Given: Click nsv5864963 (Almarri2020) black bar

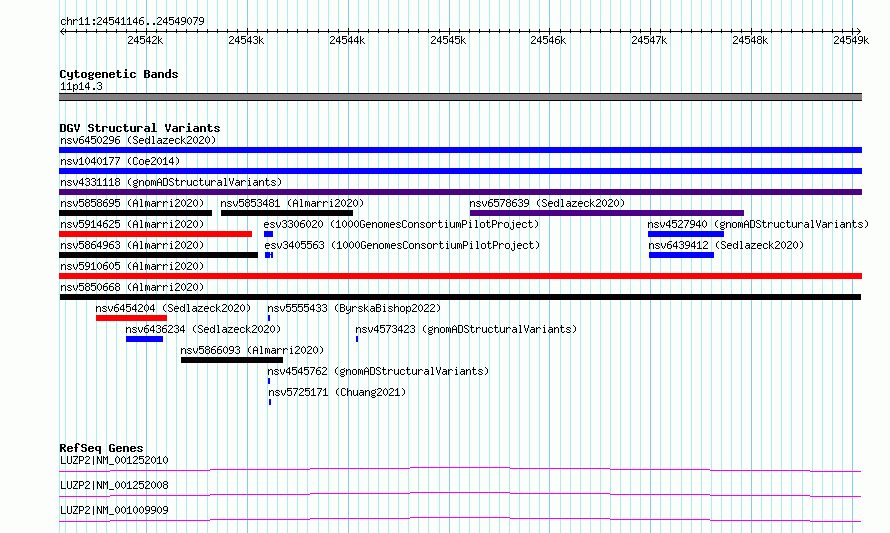Looking at the screenshot, I should tap(158, 255).
